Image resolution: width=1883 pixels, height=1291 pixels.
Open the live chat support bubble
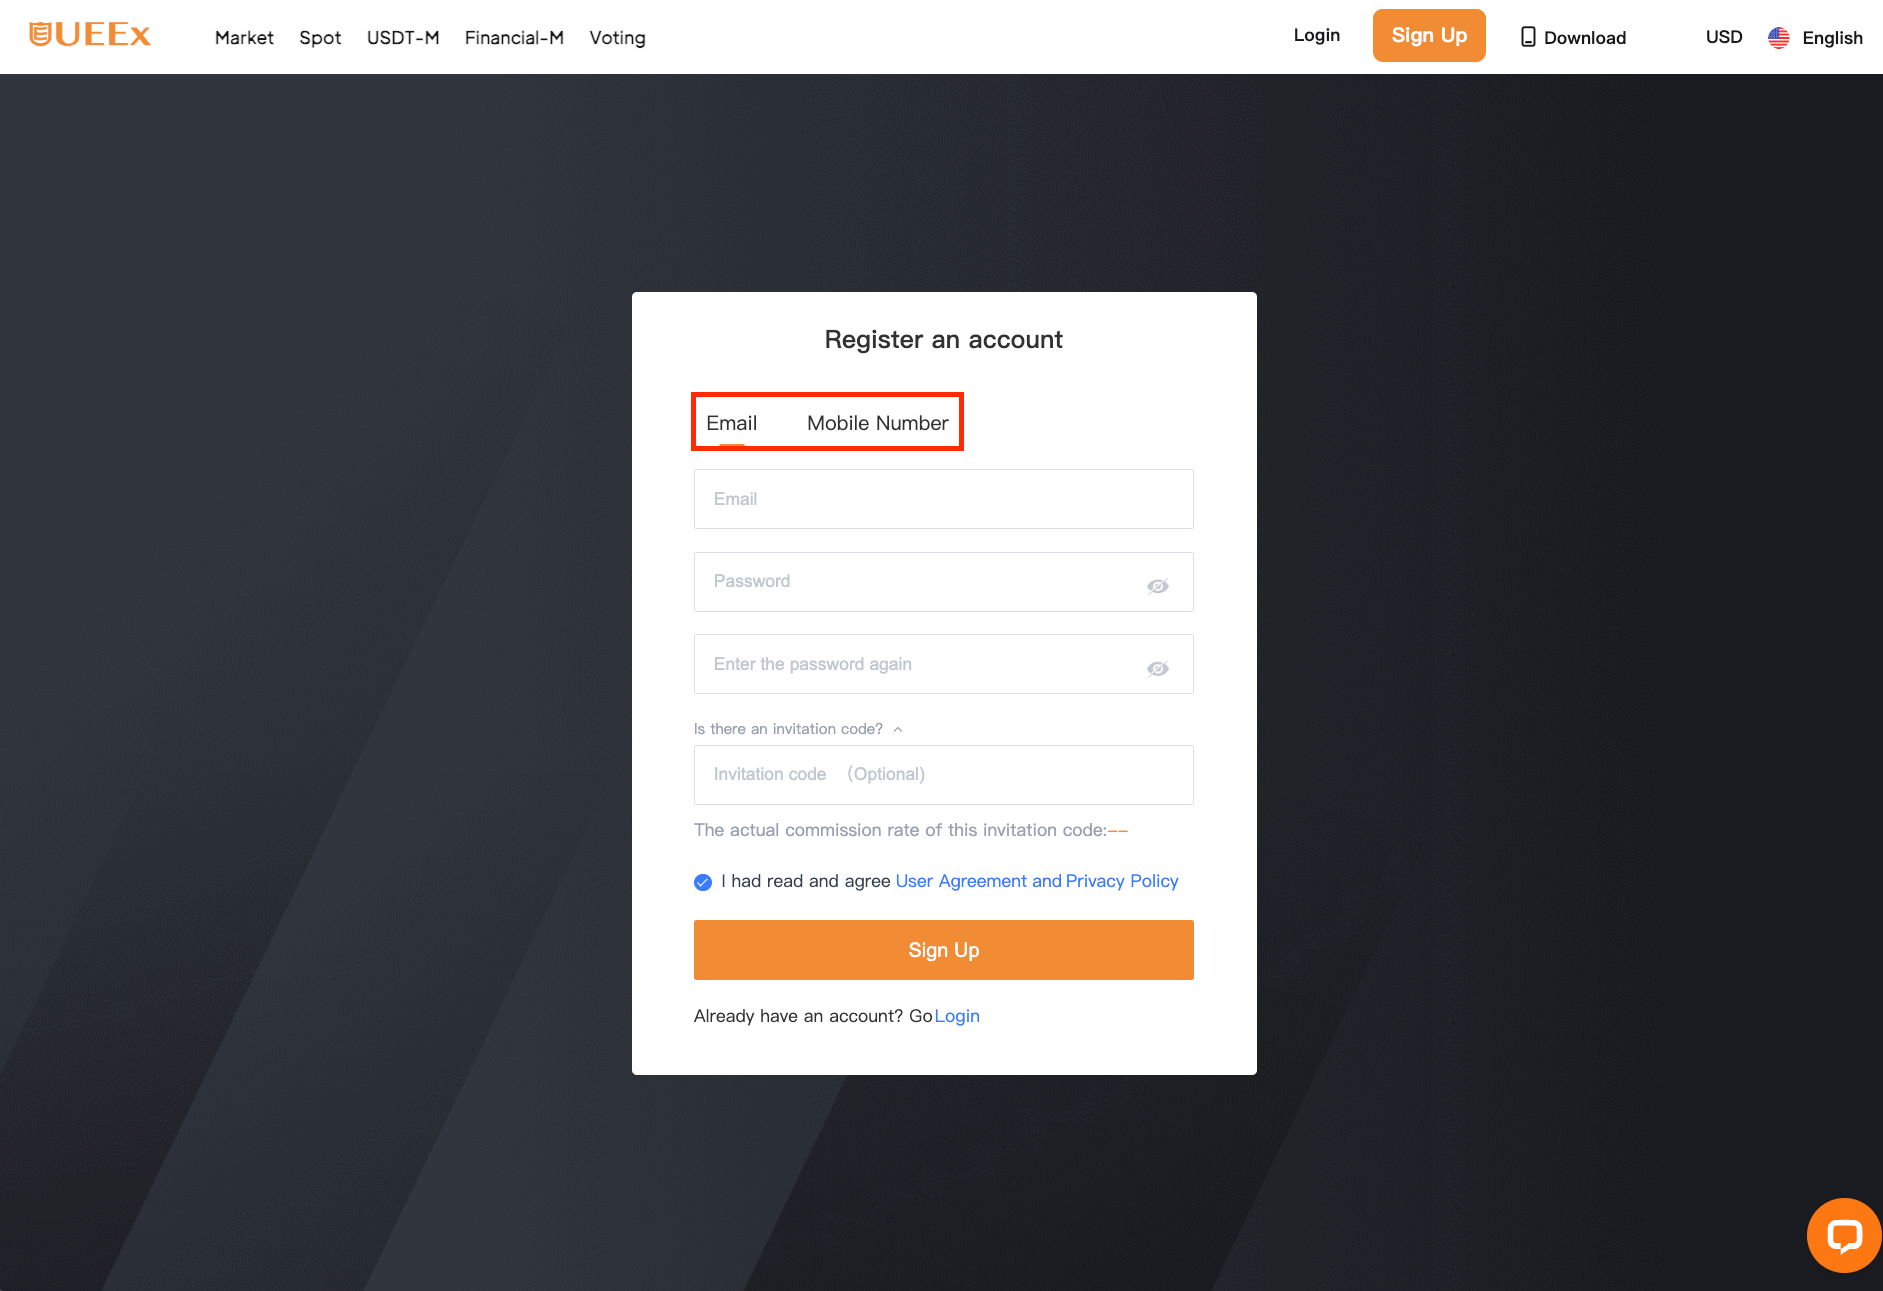[x=1844, y=1235]
